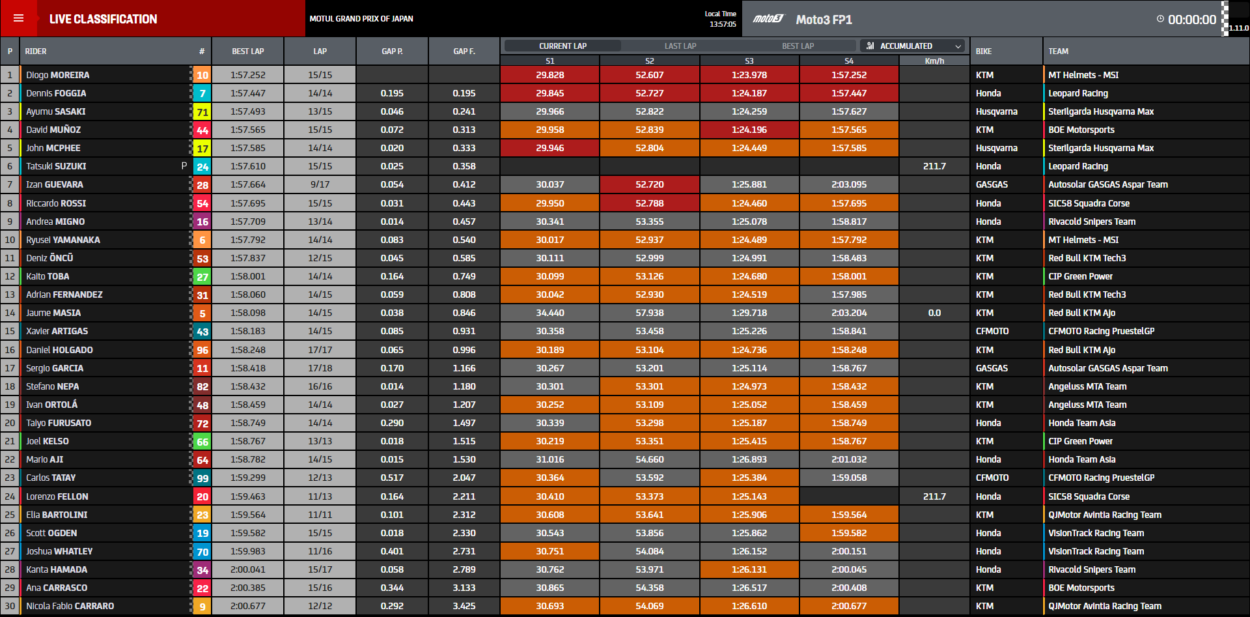This screenshot has height=617, width=1250.
Task: Click the pit 'P' indicator on Suzuki's row
Action: tap(184, 166)
